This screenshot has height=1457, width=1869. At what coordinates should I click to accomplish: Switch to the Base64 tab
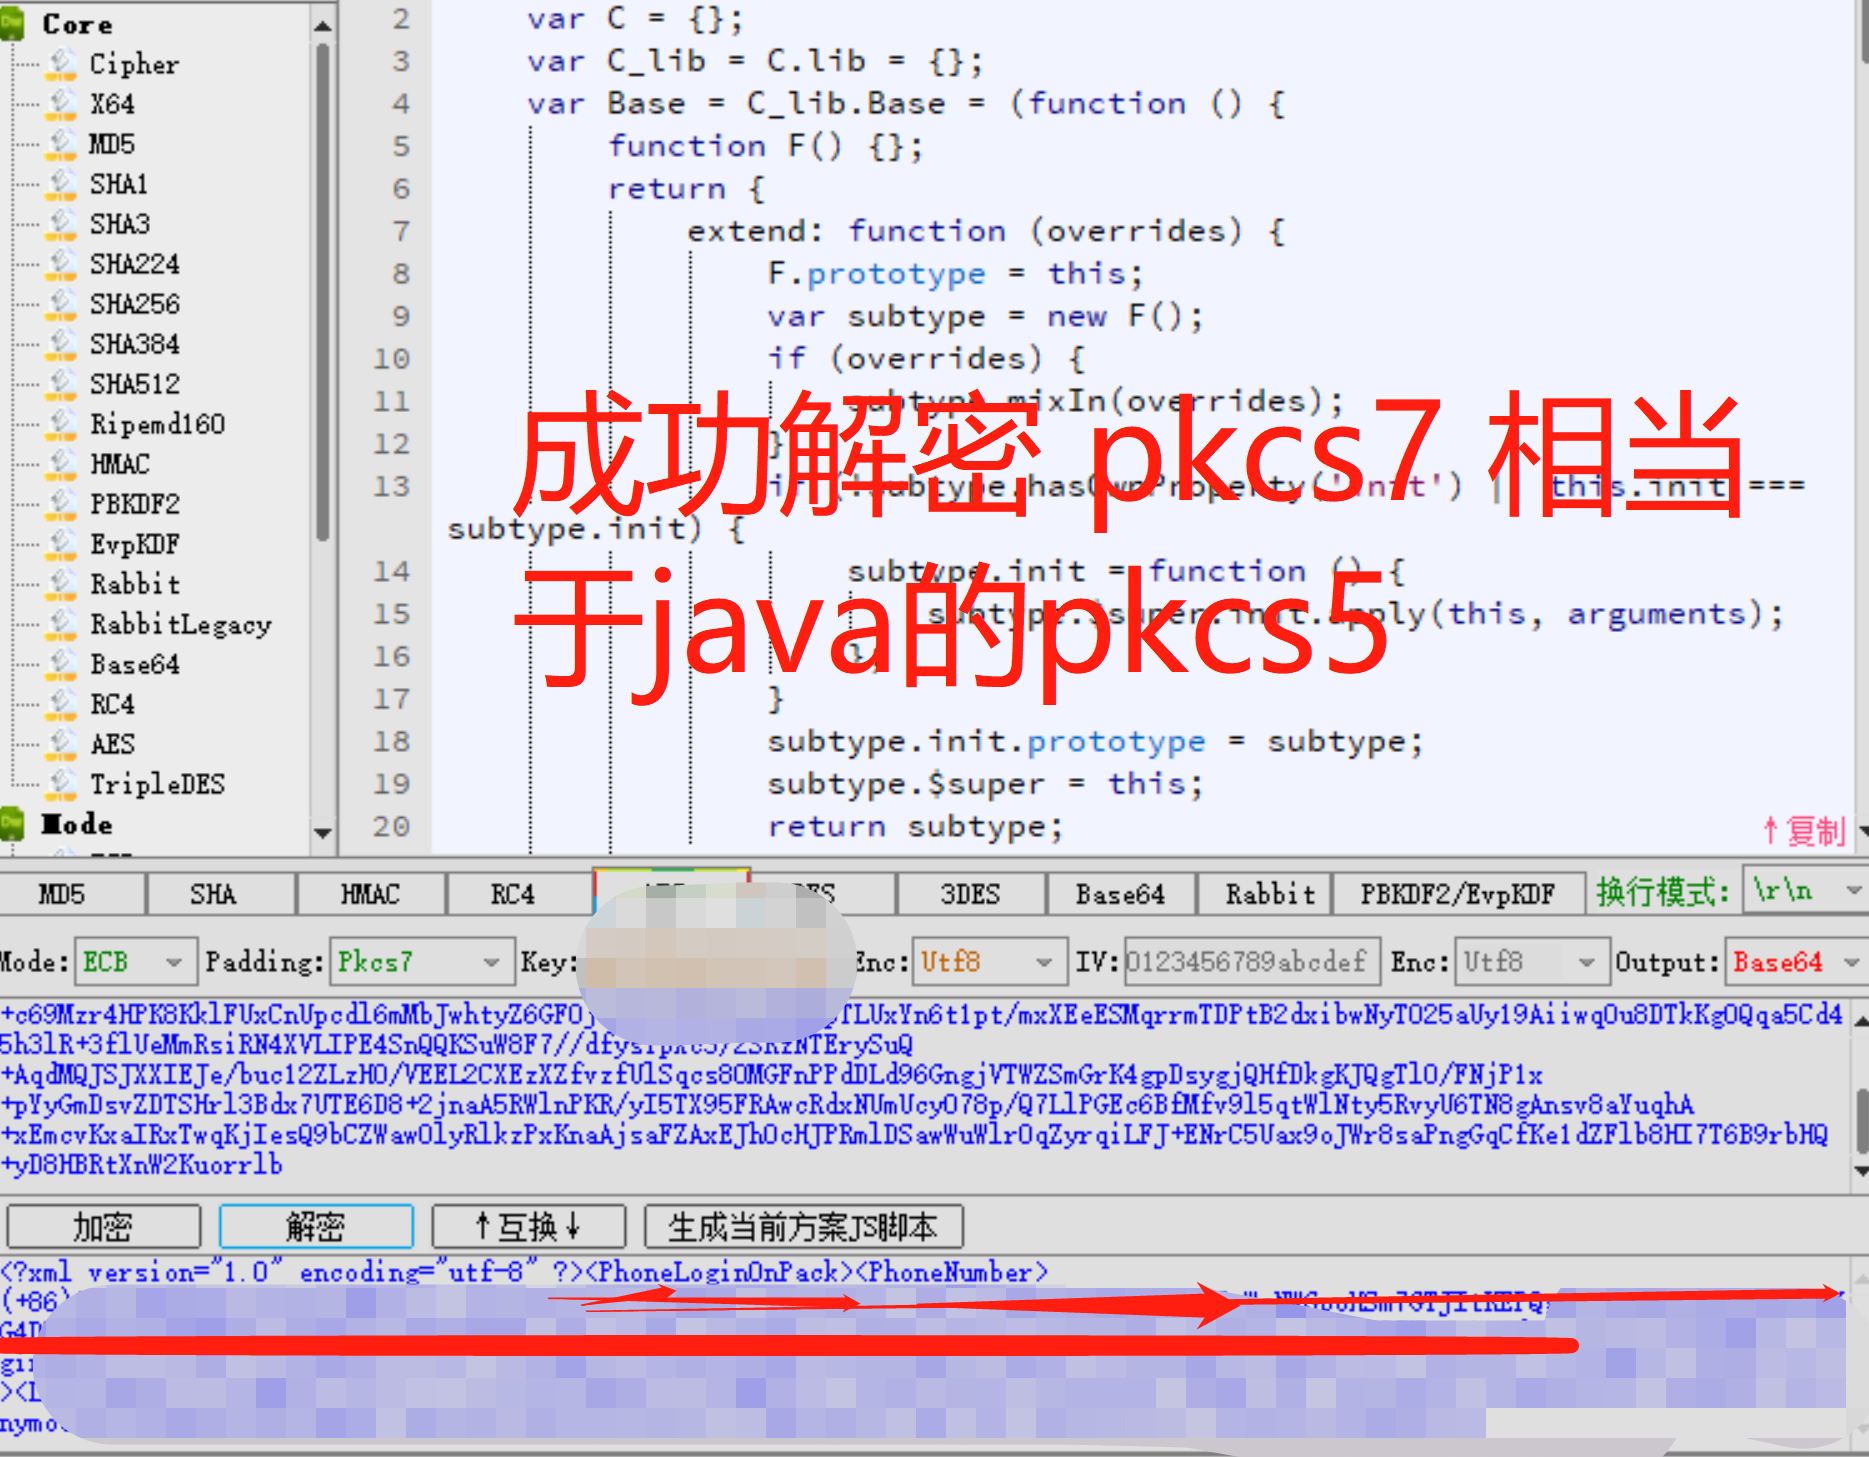[x=1121, y=893]
